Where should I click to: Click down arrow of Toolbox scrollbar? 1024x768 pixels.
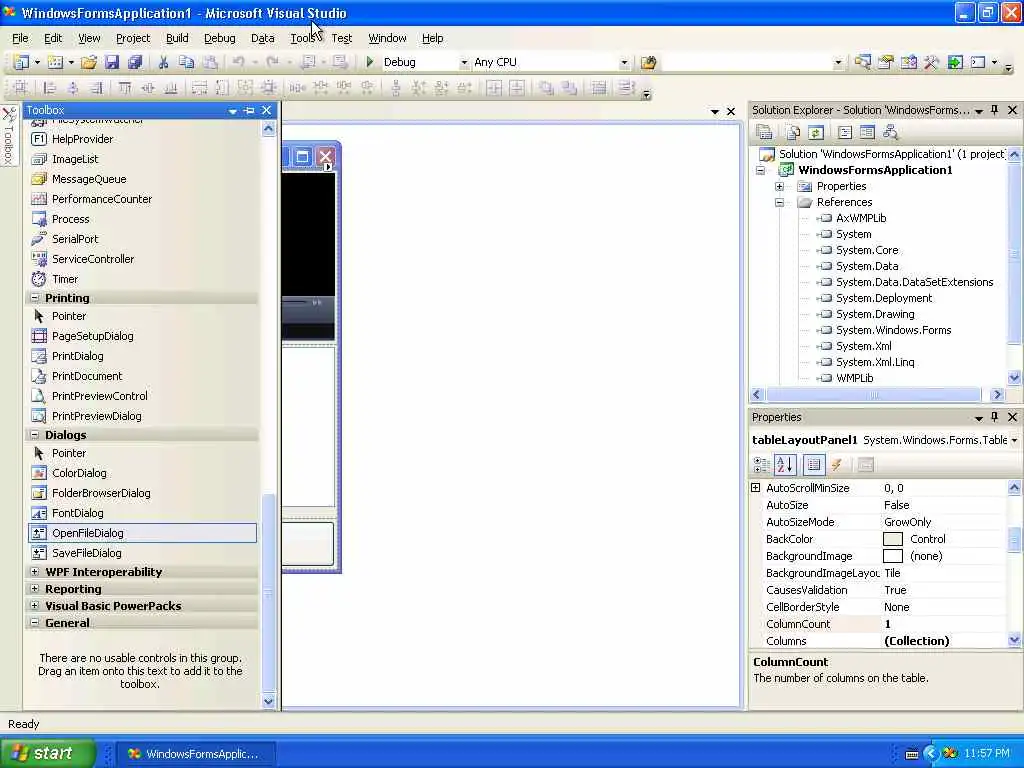(268, 701)
